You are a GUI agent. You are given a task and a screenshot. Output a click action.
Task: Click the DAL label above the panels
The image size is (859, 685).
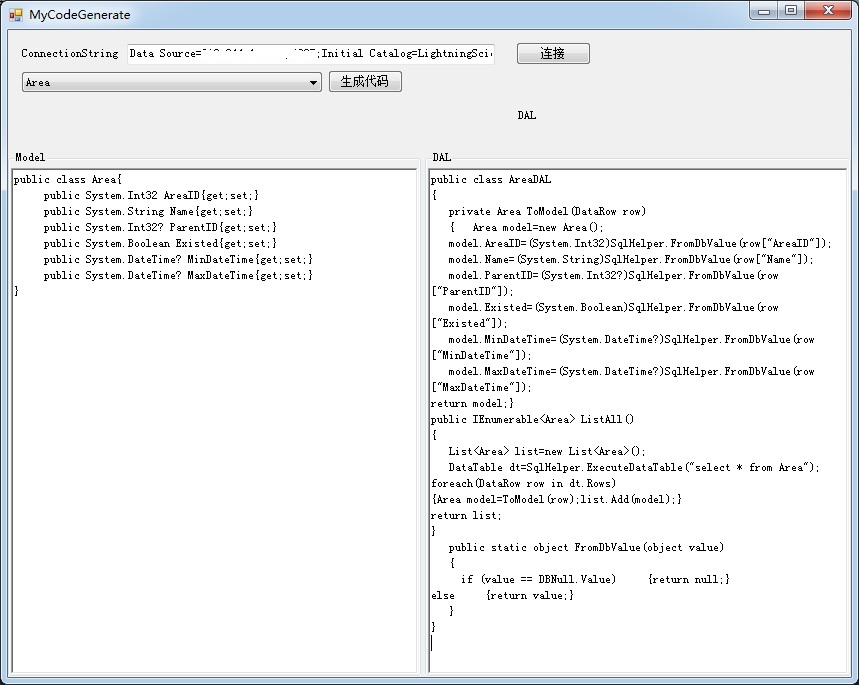pyautogui.click(x=526, y=115)
